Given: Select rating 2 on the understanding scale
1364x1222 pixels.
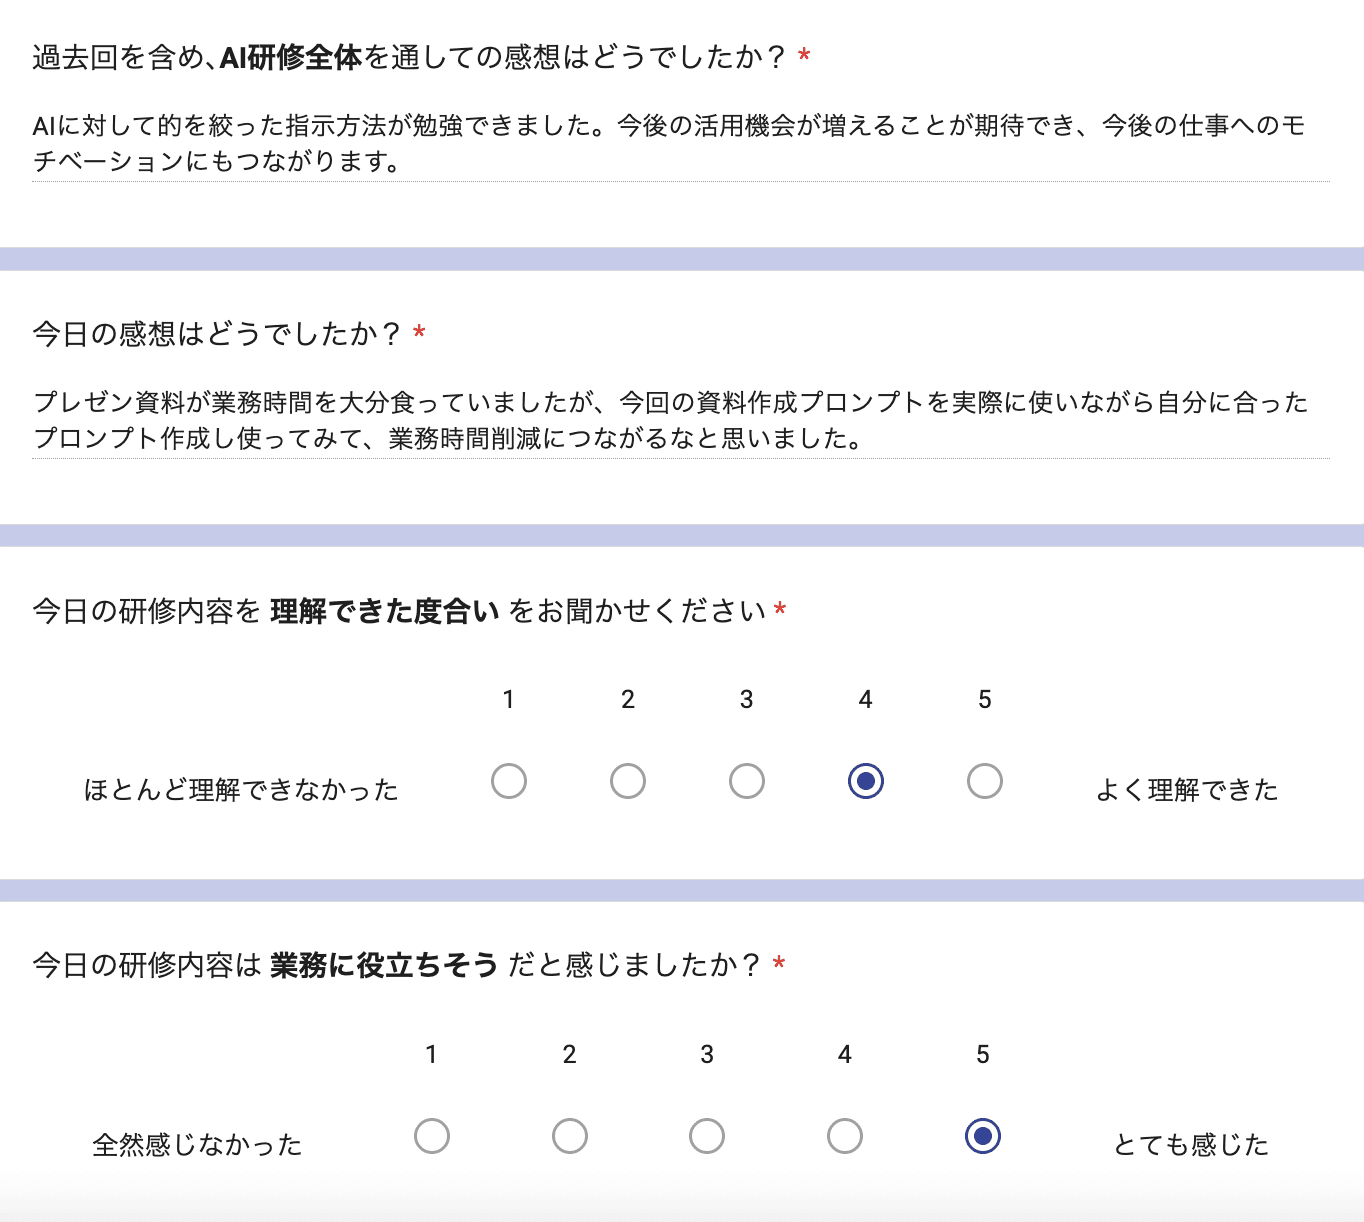Looking at the screenshot, I should [627, 781].
